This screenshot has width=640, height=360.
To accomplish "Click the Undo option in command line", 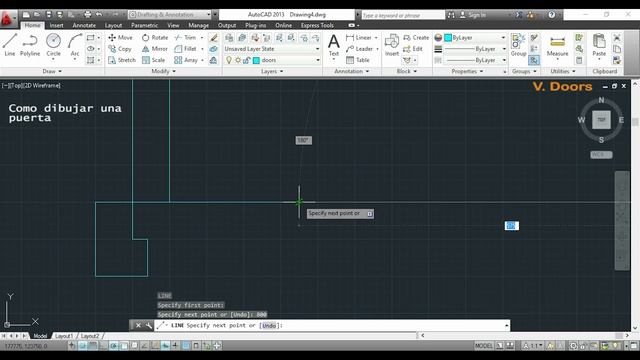I will 269,325.
